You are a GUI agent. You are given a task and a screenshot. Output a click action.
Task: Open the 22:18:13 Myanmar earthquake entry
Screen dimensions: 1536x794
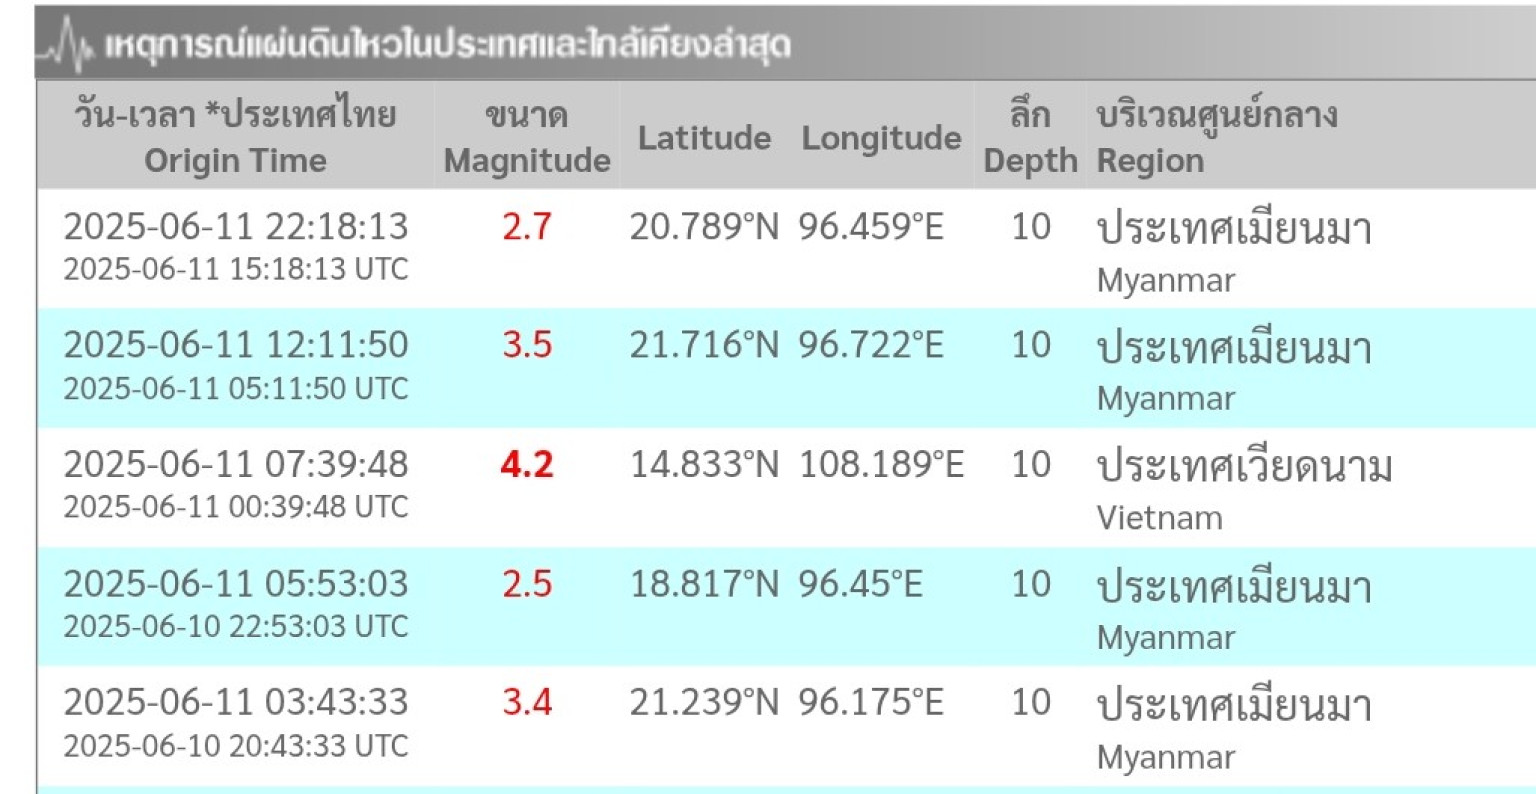236,227
